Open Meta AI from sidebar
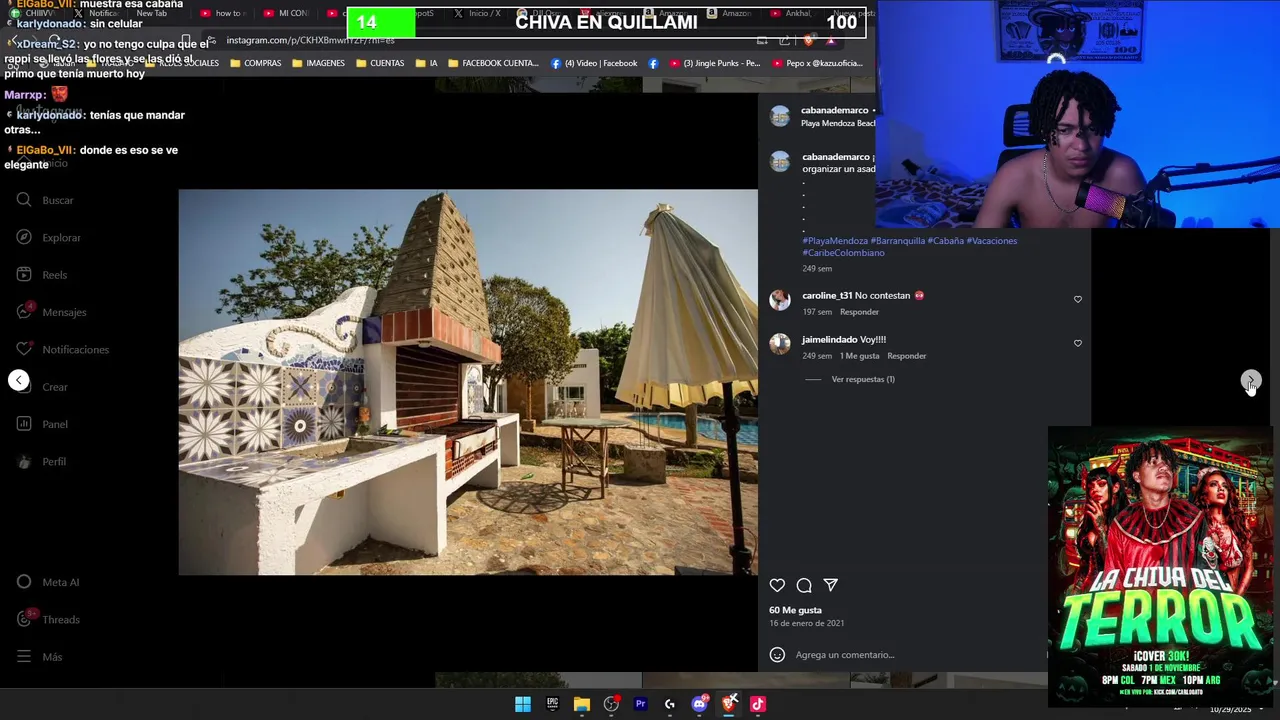The image size is (1280, 720). click(x=48, y=582)
